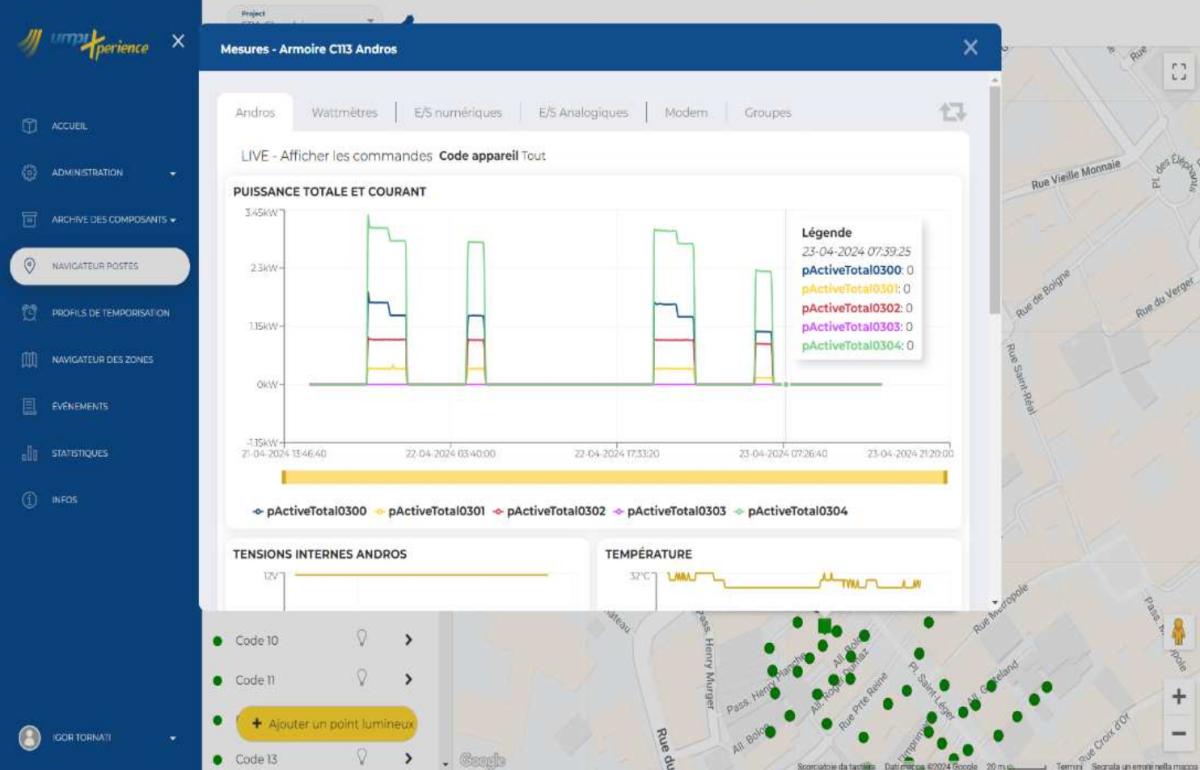Screen dimensions: 1200x770
Task: Click the yellow chart time range slider
Action: pos(614,478)
